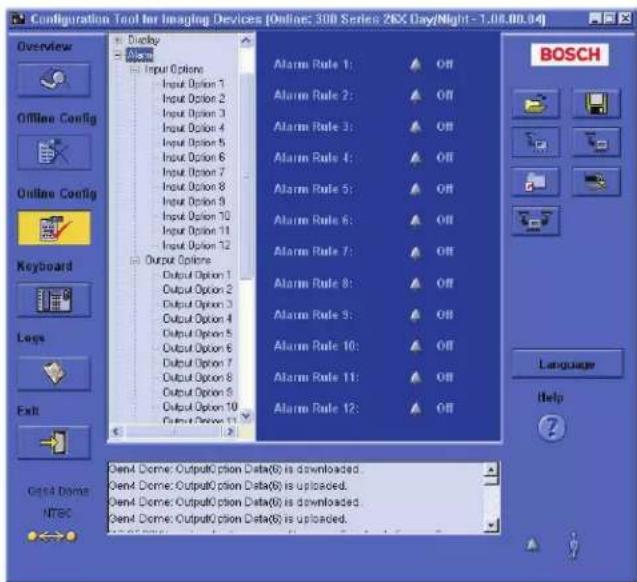
Task: Click the alarm bell icon at bottom right
Action: click(532, 544)
